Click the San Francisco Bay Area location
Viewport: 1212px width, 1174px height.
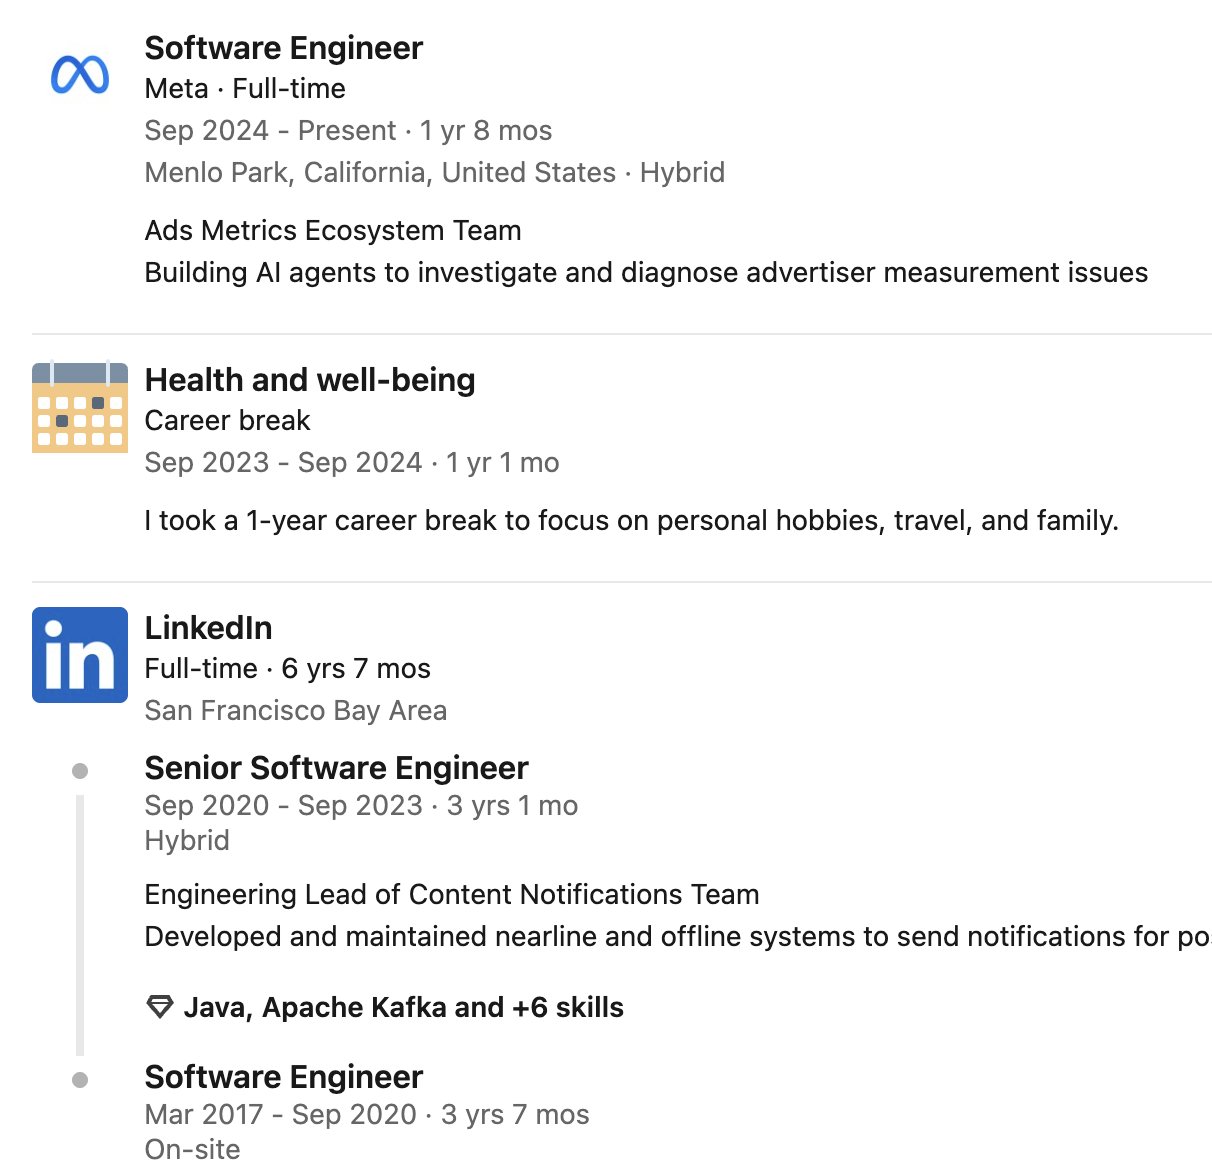point(296,711)
